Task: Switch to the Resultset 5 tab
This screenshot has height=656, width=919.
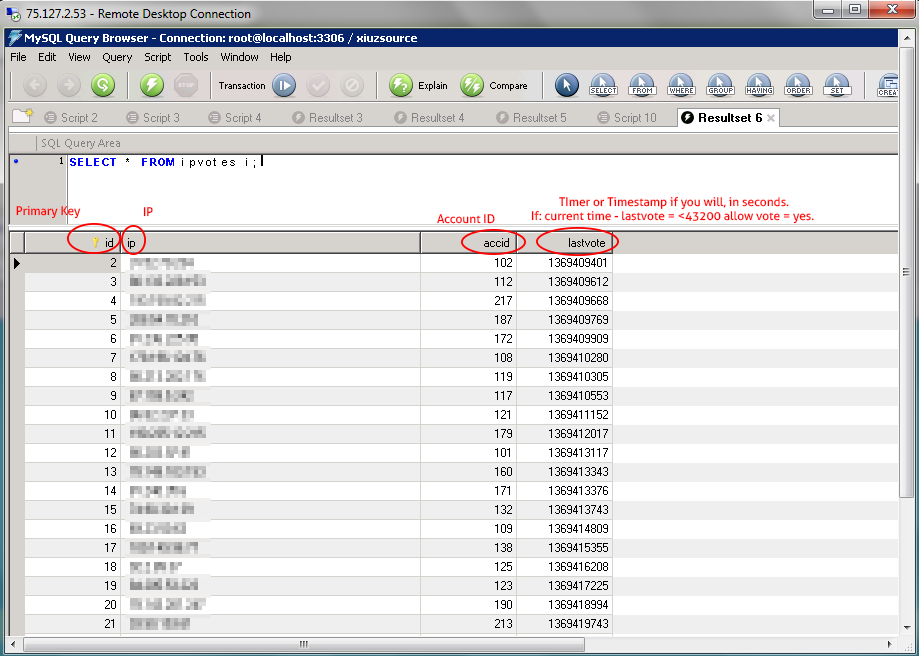Action: 532,118
